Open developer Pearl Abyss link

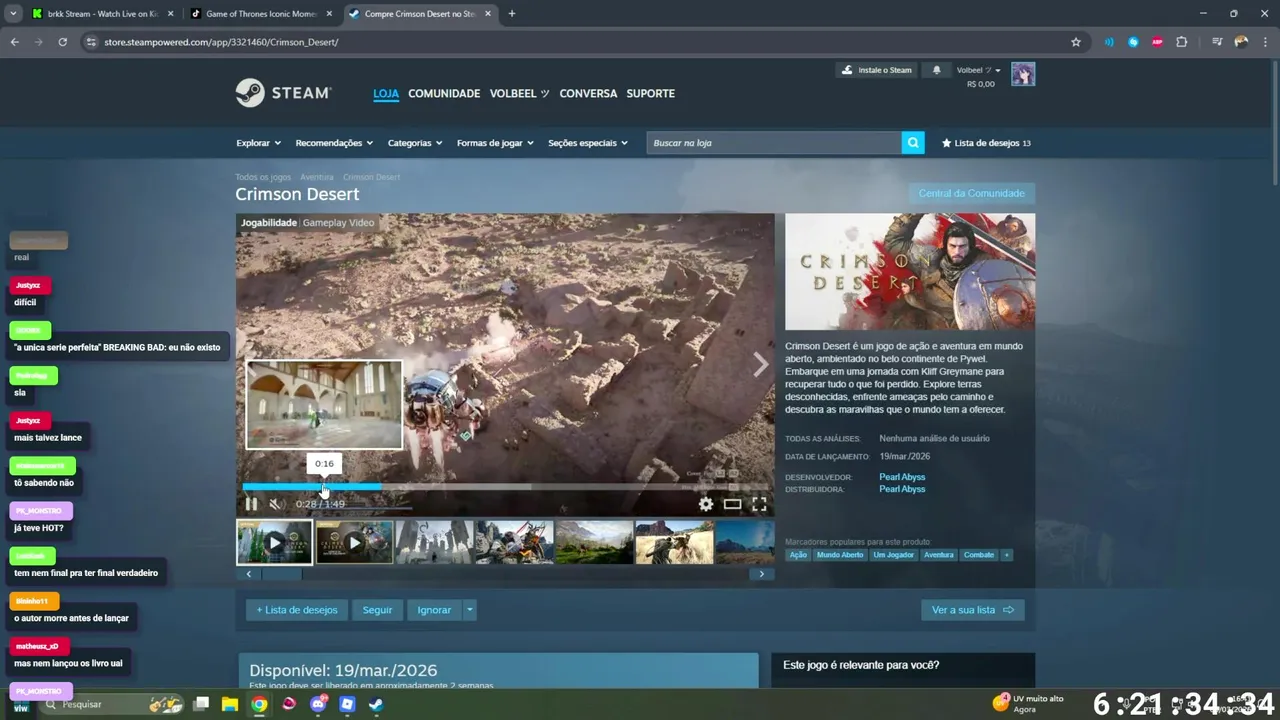pyautogui.click(x=902, y=477)
